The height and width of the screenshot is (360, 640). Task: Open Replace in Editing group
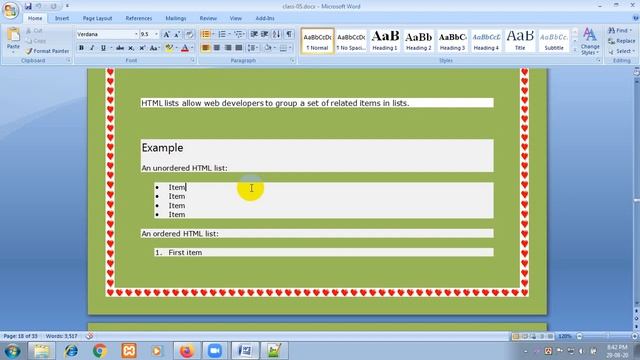(x=621, y=41)
